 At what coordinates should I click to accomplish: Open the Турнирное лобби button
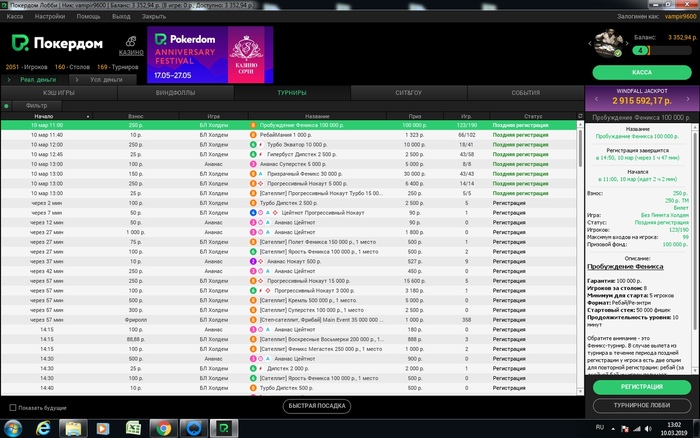(x=642, y=405)
